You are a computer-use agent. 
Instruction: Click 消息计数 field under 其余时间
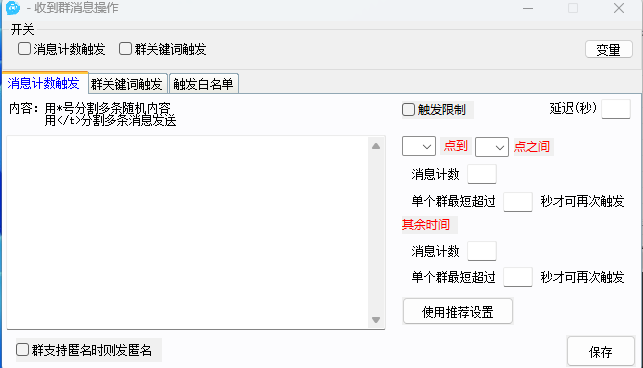482,251
